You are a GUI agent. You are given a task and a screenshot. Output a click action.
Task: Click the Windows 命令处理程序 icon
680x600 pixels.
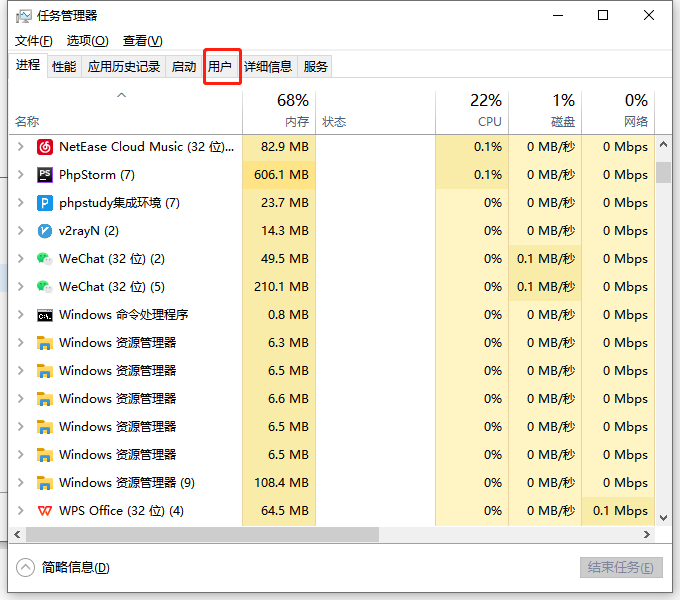click(45, 315)
